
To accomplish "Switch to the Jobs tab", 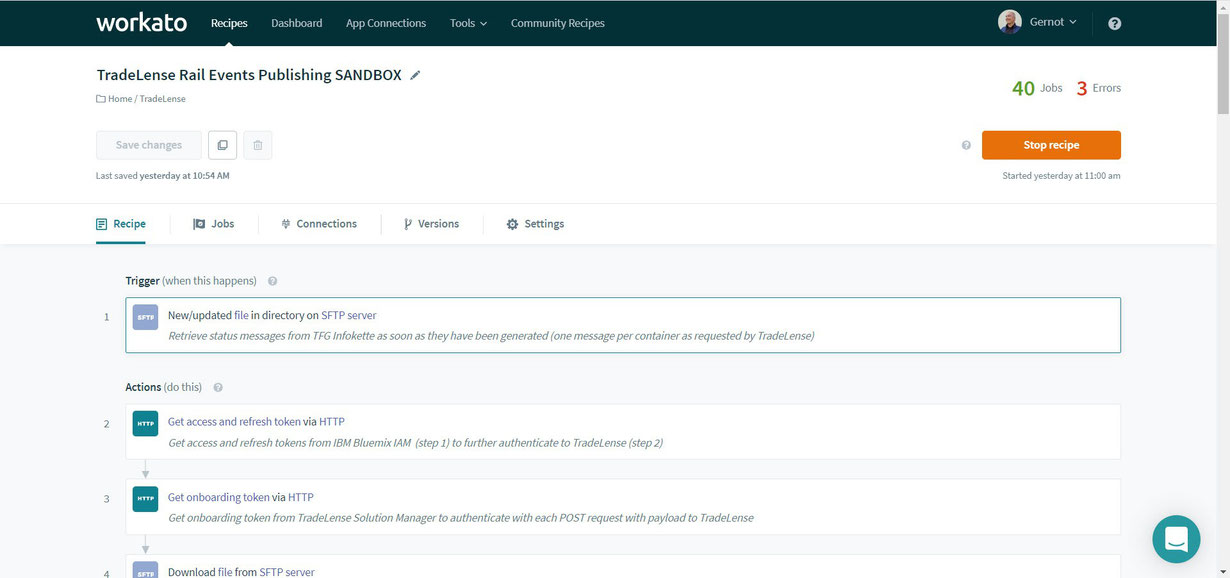I will pyautogui.click(x=214, y=224).
